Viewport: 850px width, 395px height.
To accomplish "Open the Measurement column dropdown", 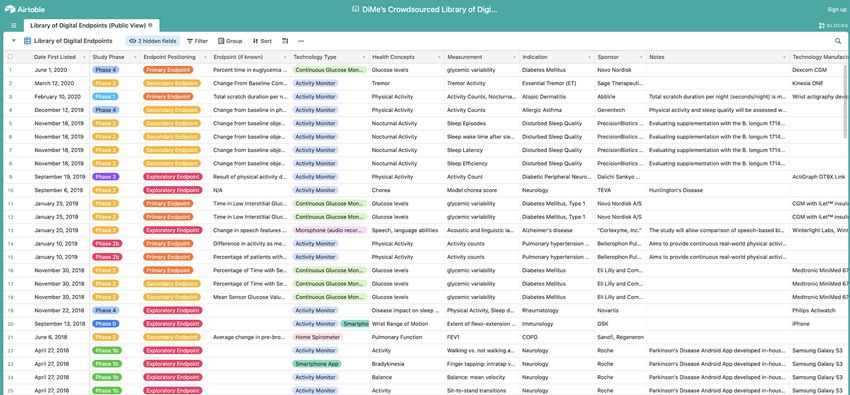I will (x=513, y=57).
